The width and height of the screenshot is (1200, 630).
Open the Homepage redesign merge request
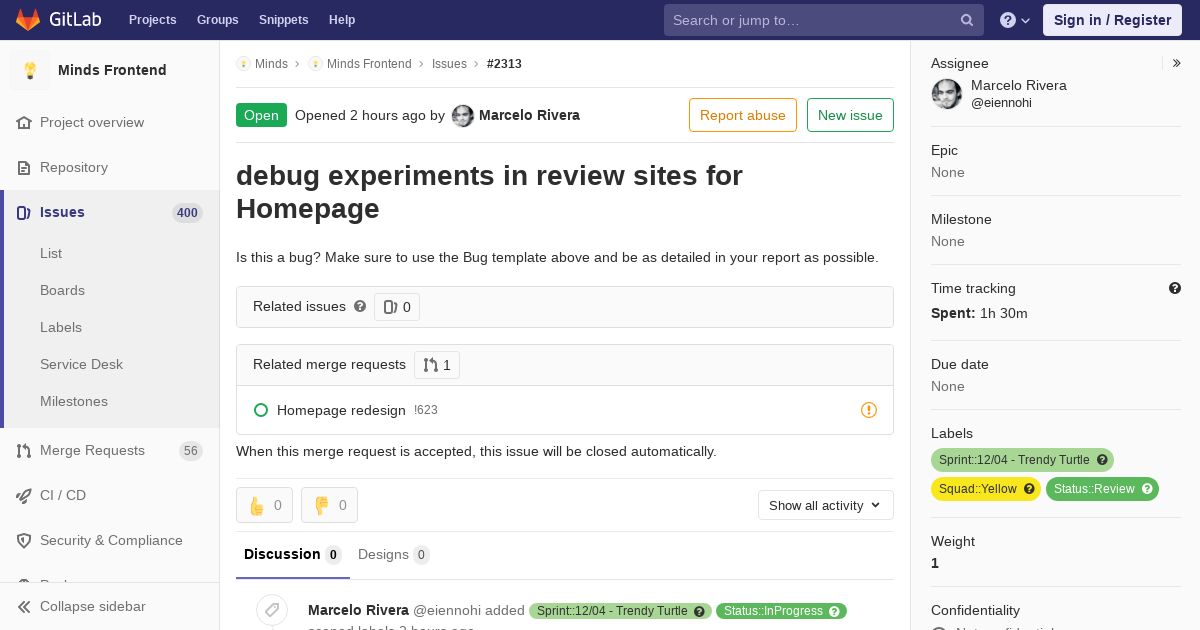pyautogui.click(x=341, y=410)
